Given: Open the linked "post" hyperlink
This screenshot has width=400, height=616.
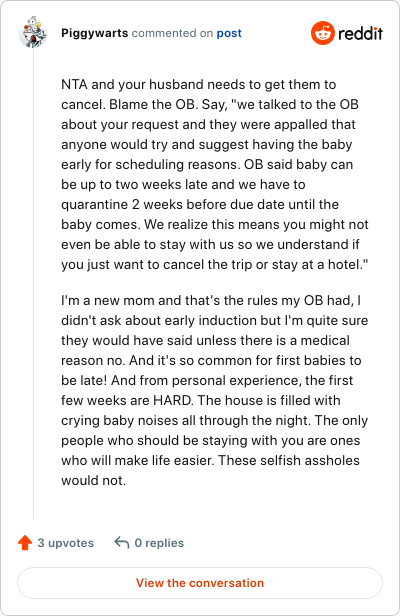Looking at the screenshot, I should [x=229, y=33].
